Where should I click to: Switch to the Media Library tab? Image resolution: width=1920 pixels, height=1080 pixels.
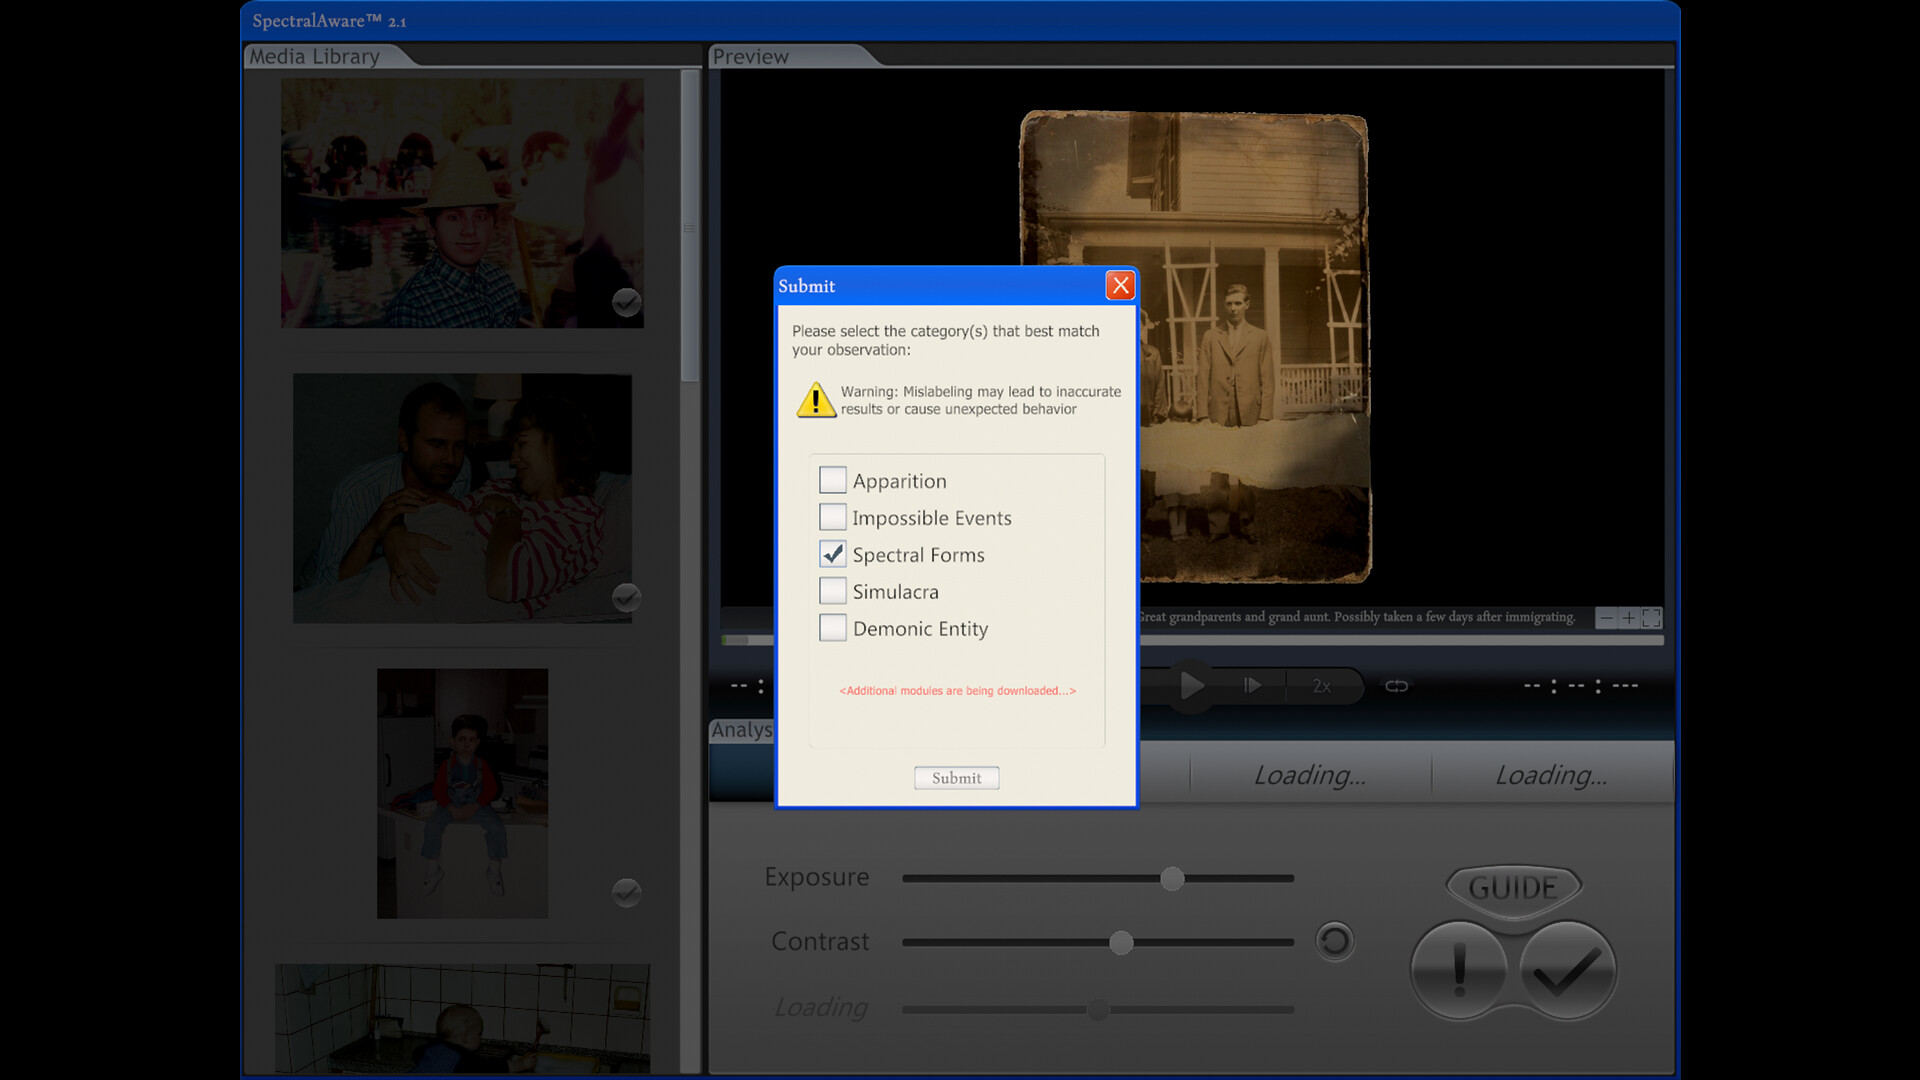(x=313, y=57)
